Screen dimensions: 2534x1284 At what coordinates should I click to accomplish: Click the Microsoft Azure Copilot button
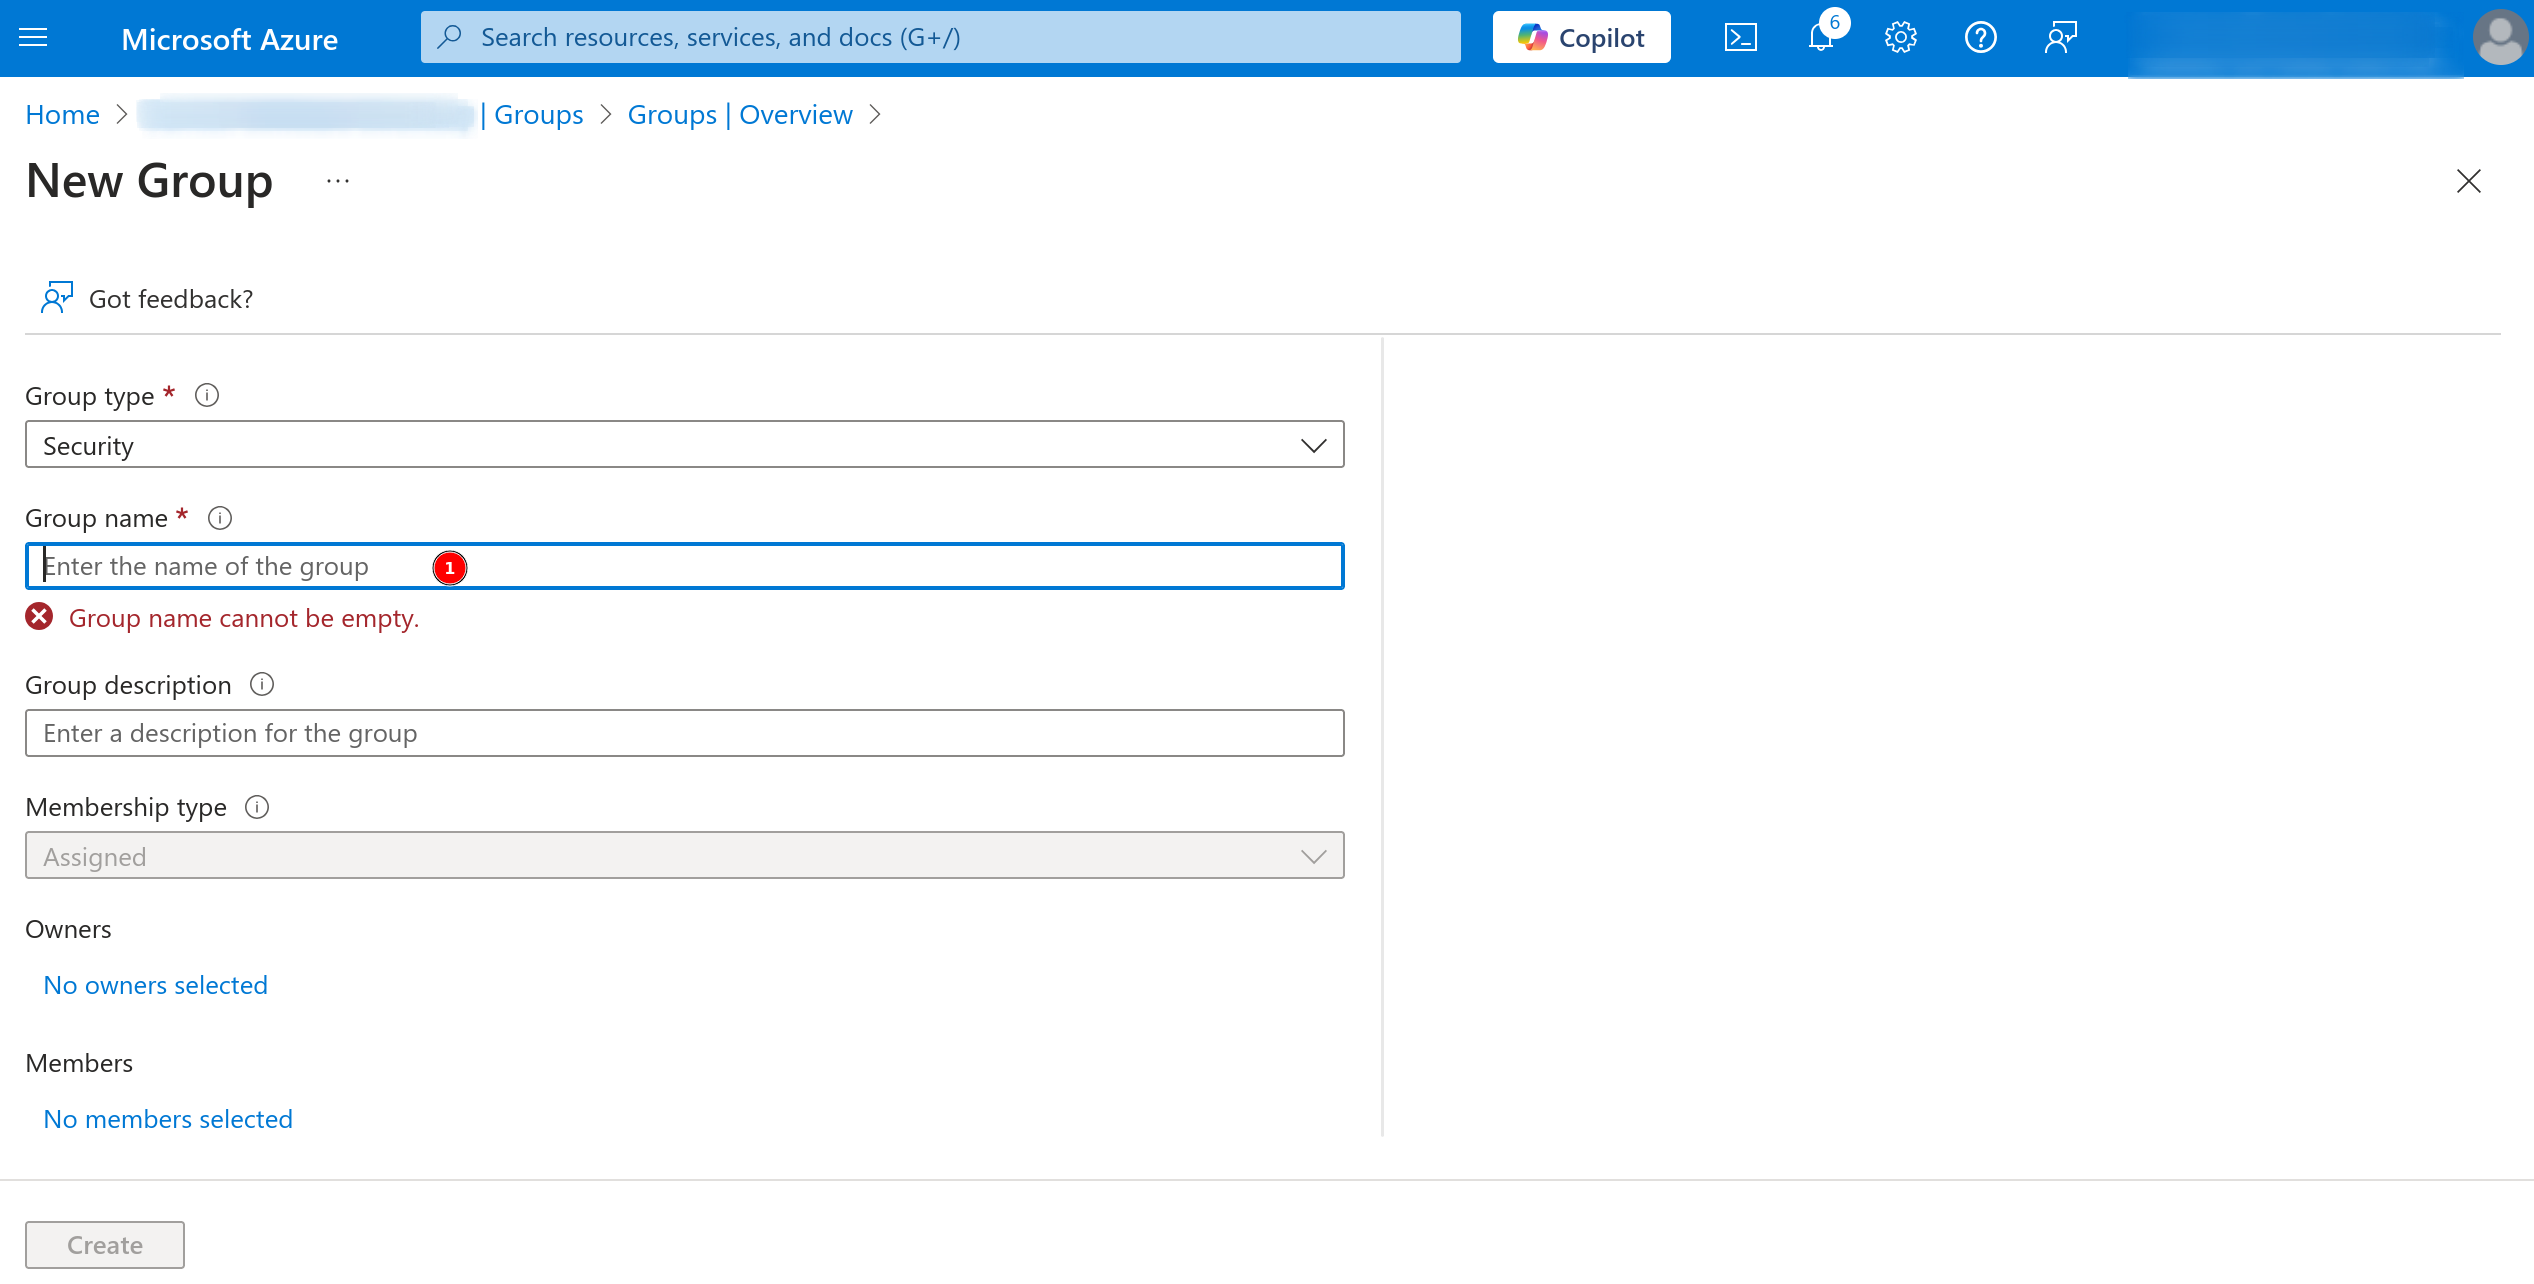[x=1581, y=38]
